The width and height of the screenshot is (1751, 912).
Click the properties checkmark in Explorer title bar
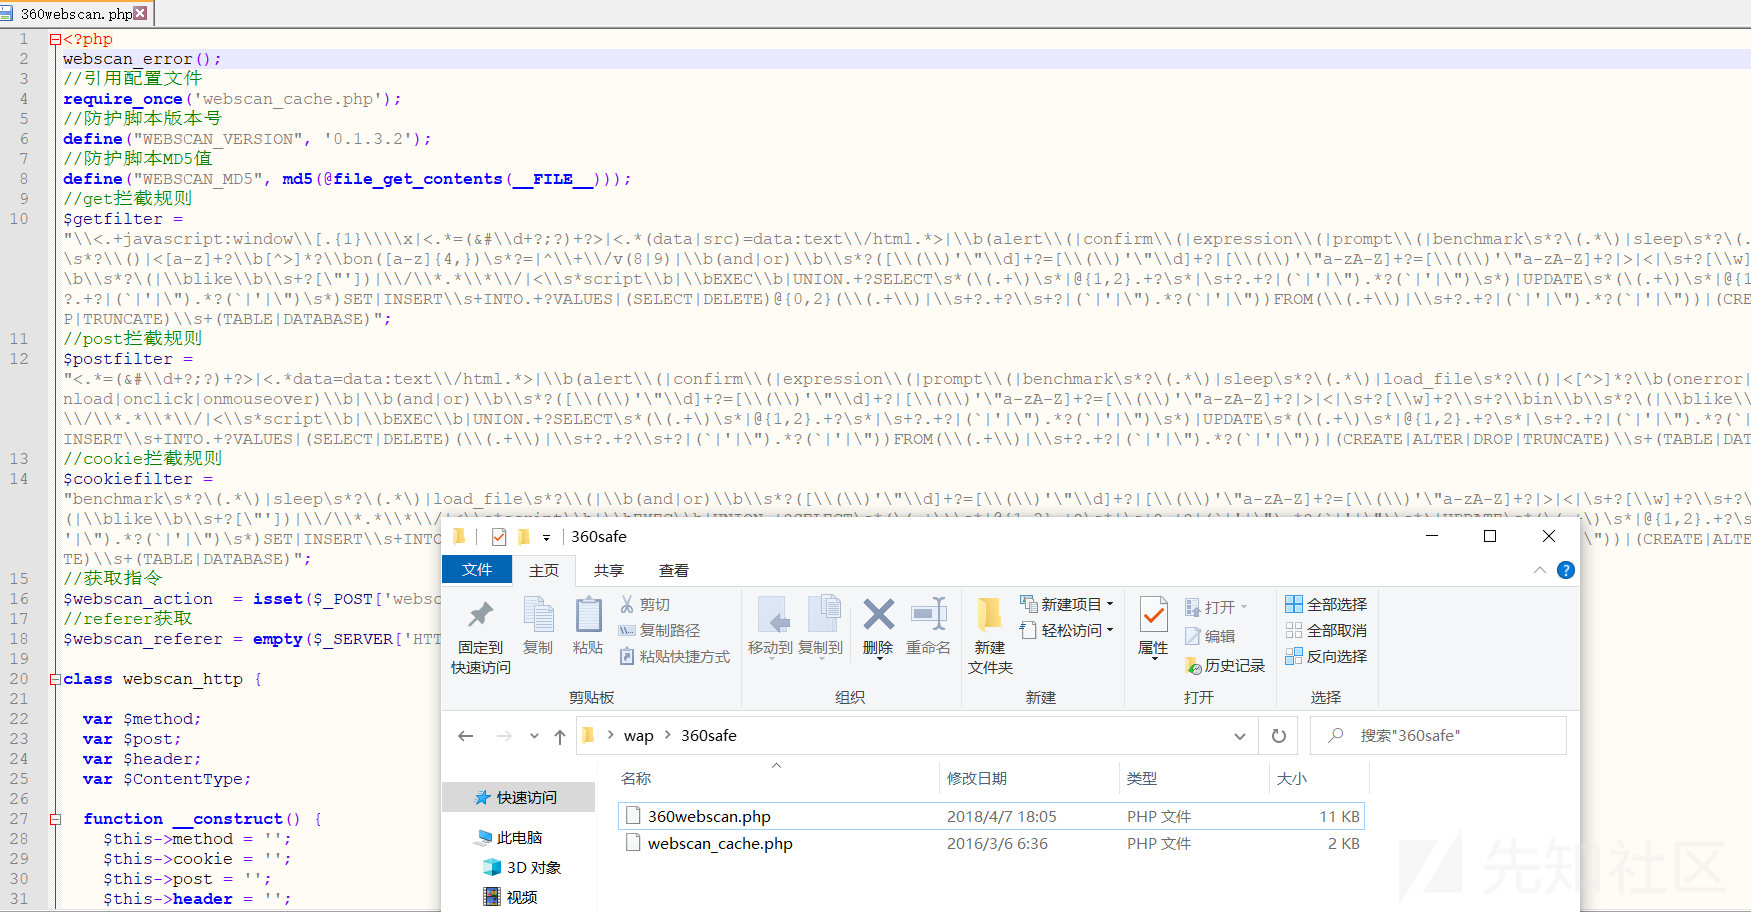pyautogui.click(x=499, y=537)
